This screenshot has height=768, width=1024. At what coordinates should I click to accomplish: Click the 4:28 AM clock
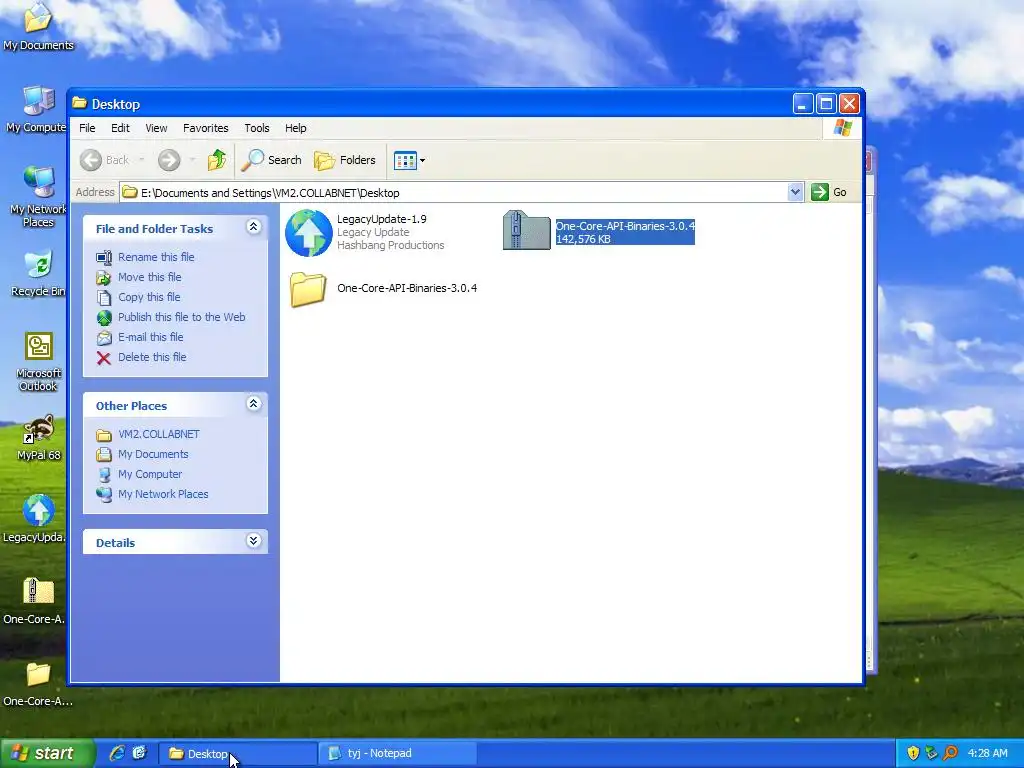tap(987, 754)
